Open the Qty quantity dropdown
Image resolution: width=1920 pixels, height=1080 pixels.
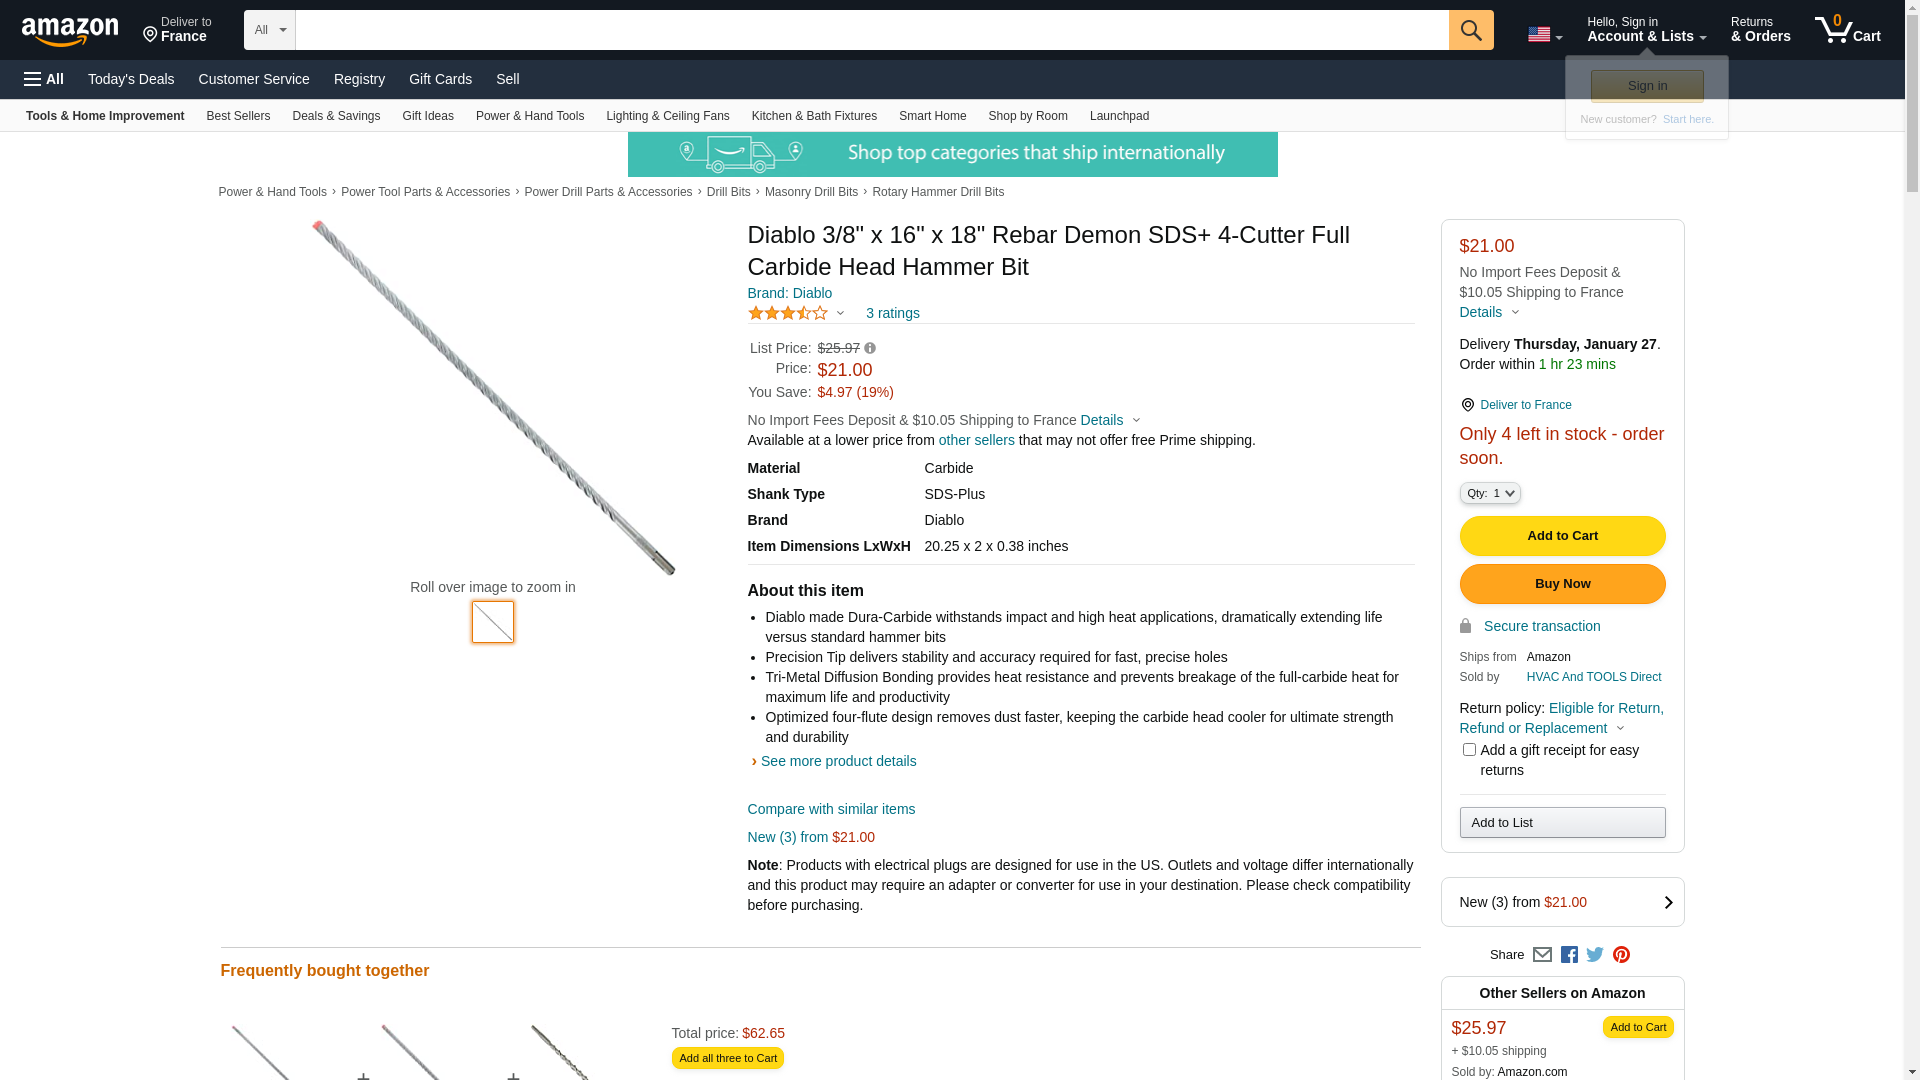point(1490,493)
